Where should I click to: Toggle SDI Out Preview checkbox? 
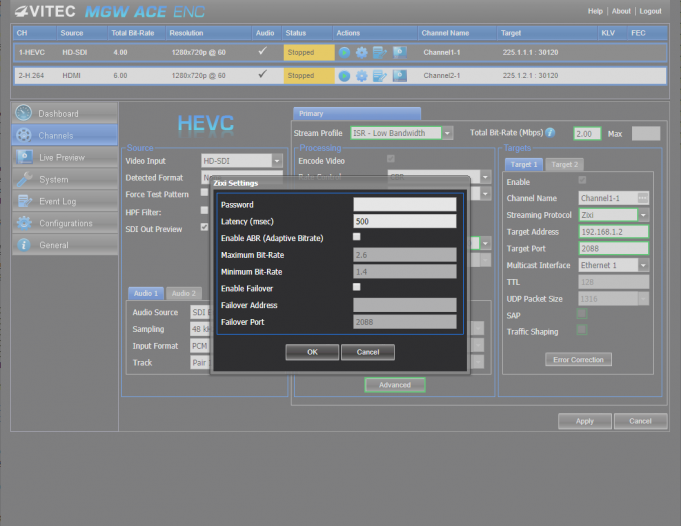tap(204, 227)
